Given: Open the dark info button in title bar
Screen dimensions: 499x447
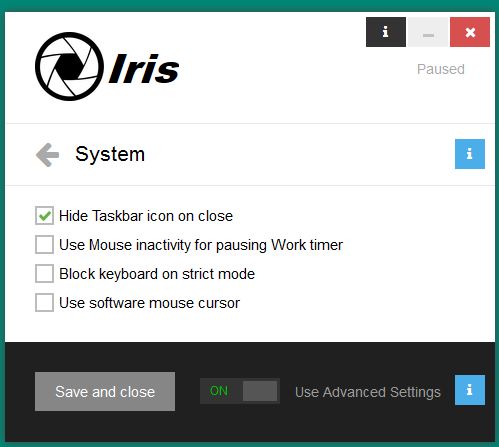Looking at the screenshot, I should tap(386, 32).
